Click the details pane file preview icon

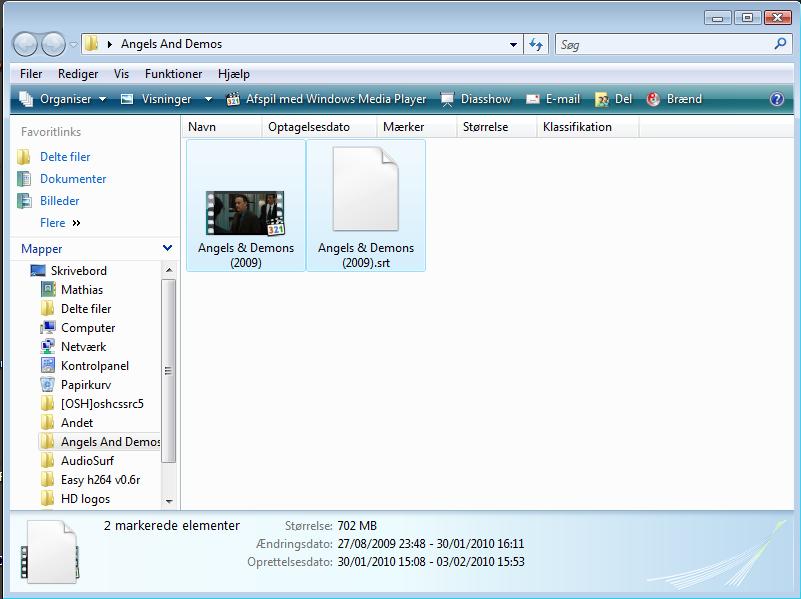51,553
